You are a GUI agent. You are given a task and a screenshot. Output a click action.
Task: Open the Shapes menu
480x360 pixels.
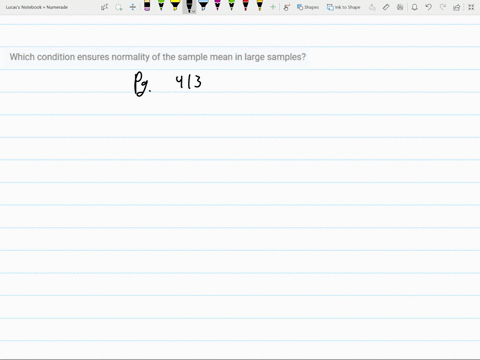pos(308,7)
